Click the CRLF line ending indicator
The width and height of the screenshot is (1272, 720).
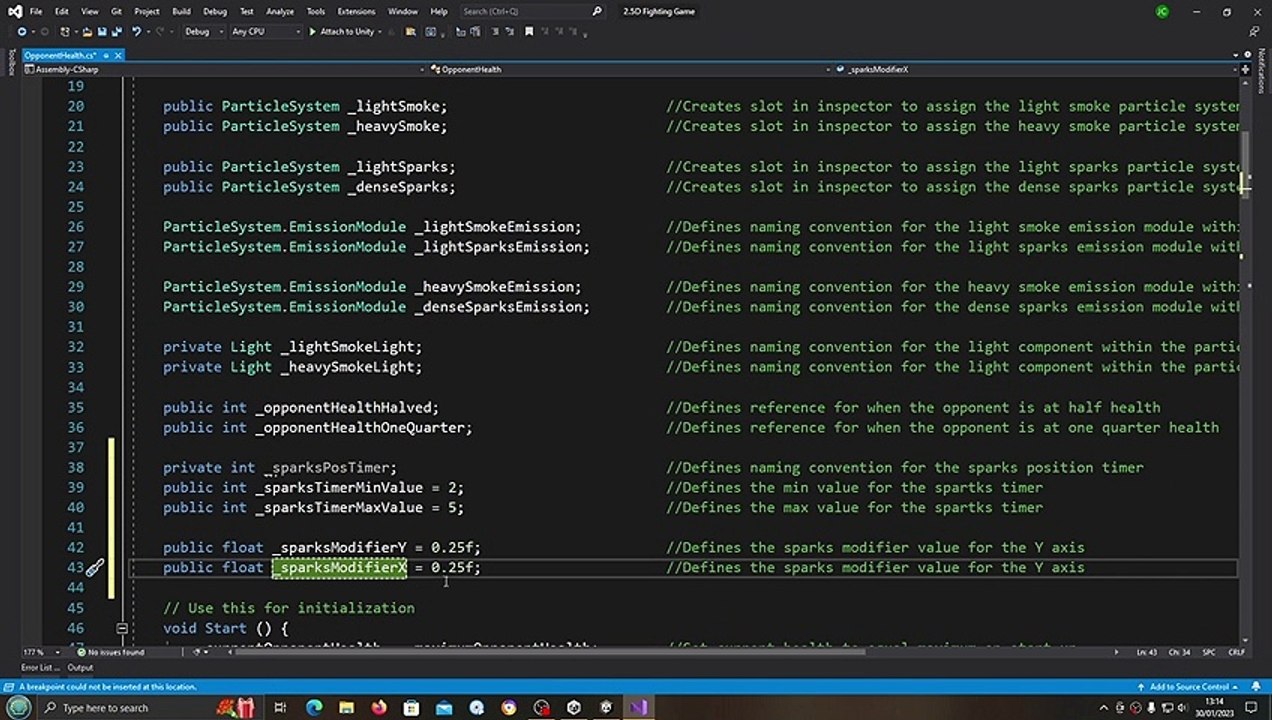(x=1236, y=652)
